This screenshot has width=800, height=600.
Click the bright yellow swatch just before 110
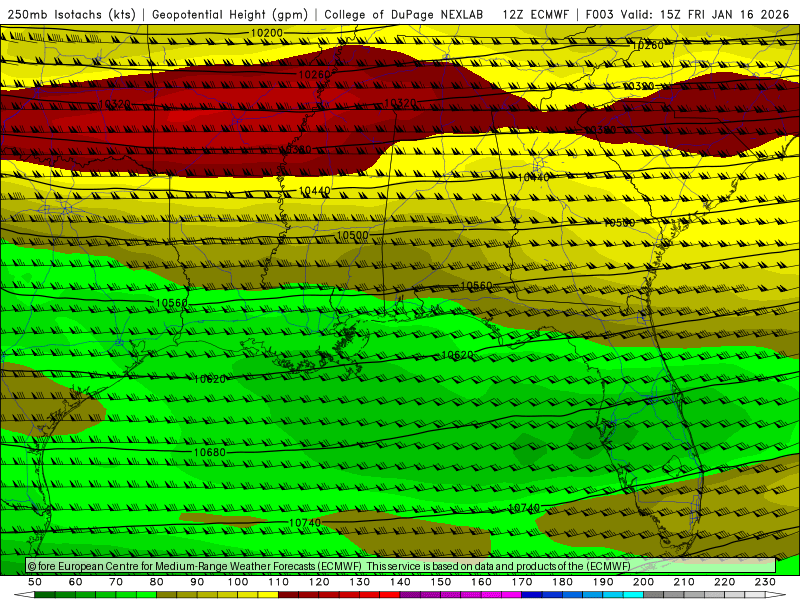coord(268,595)
